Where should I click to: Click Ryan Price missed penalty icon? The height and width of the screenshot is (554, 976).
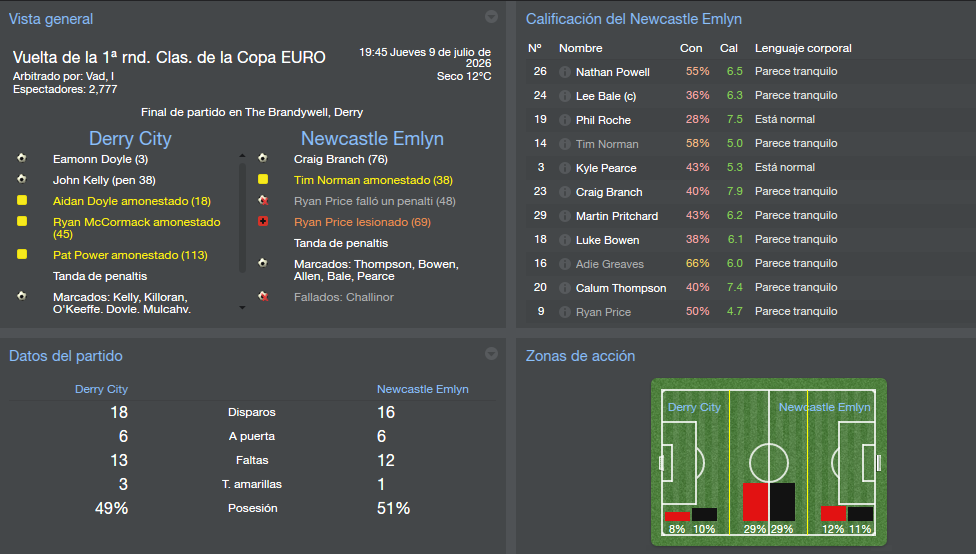click(x=263, y=201)
